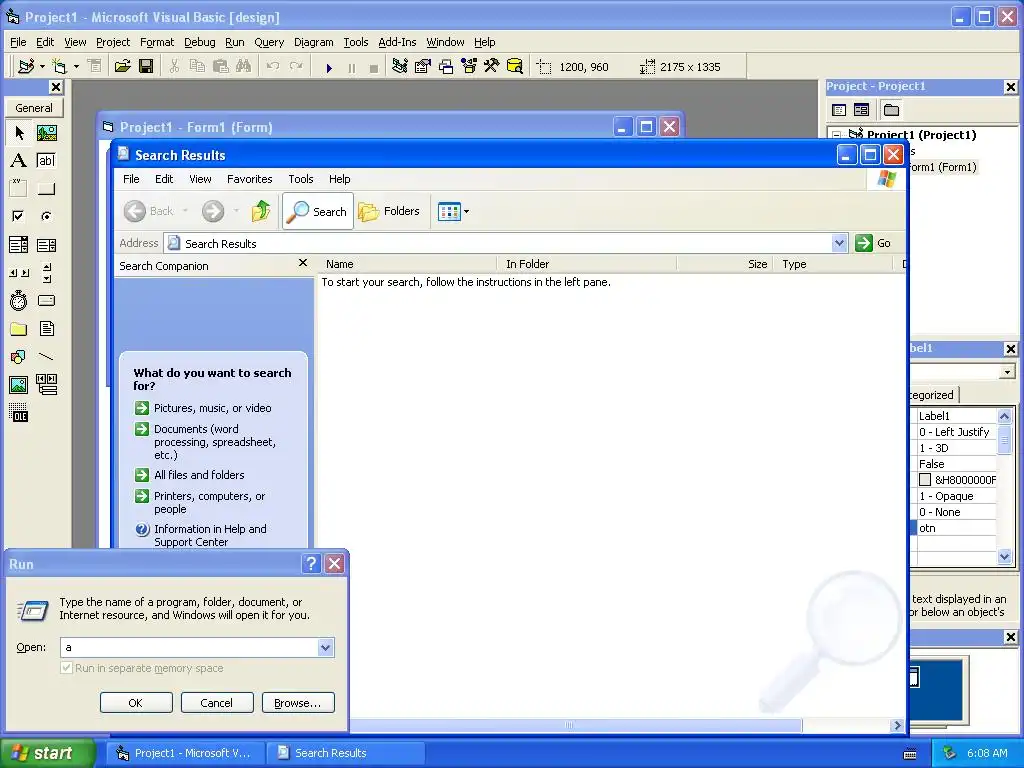Select the Pointer tool in the toolbox
This screenshot has width=1024, height=768.
coord(19,133)
